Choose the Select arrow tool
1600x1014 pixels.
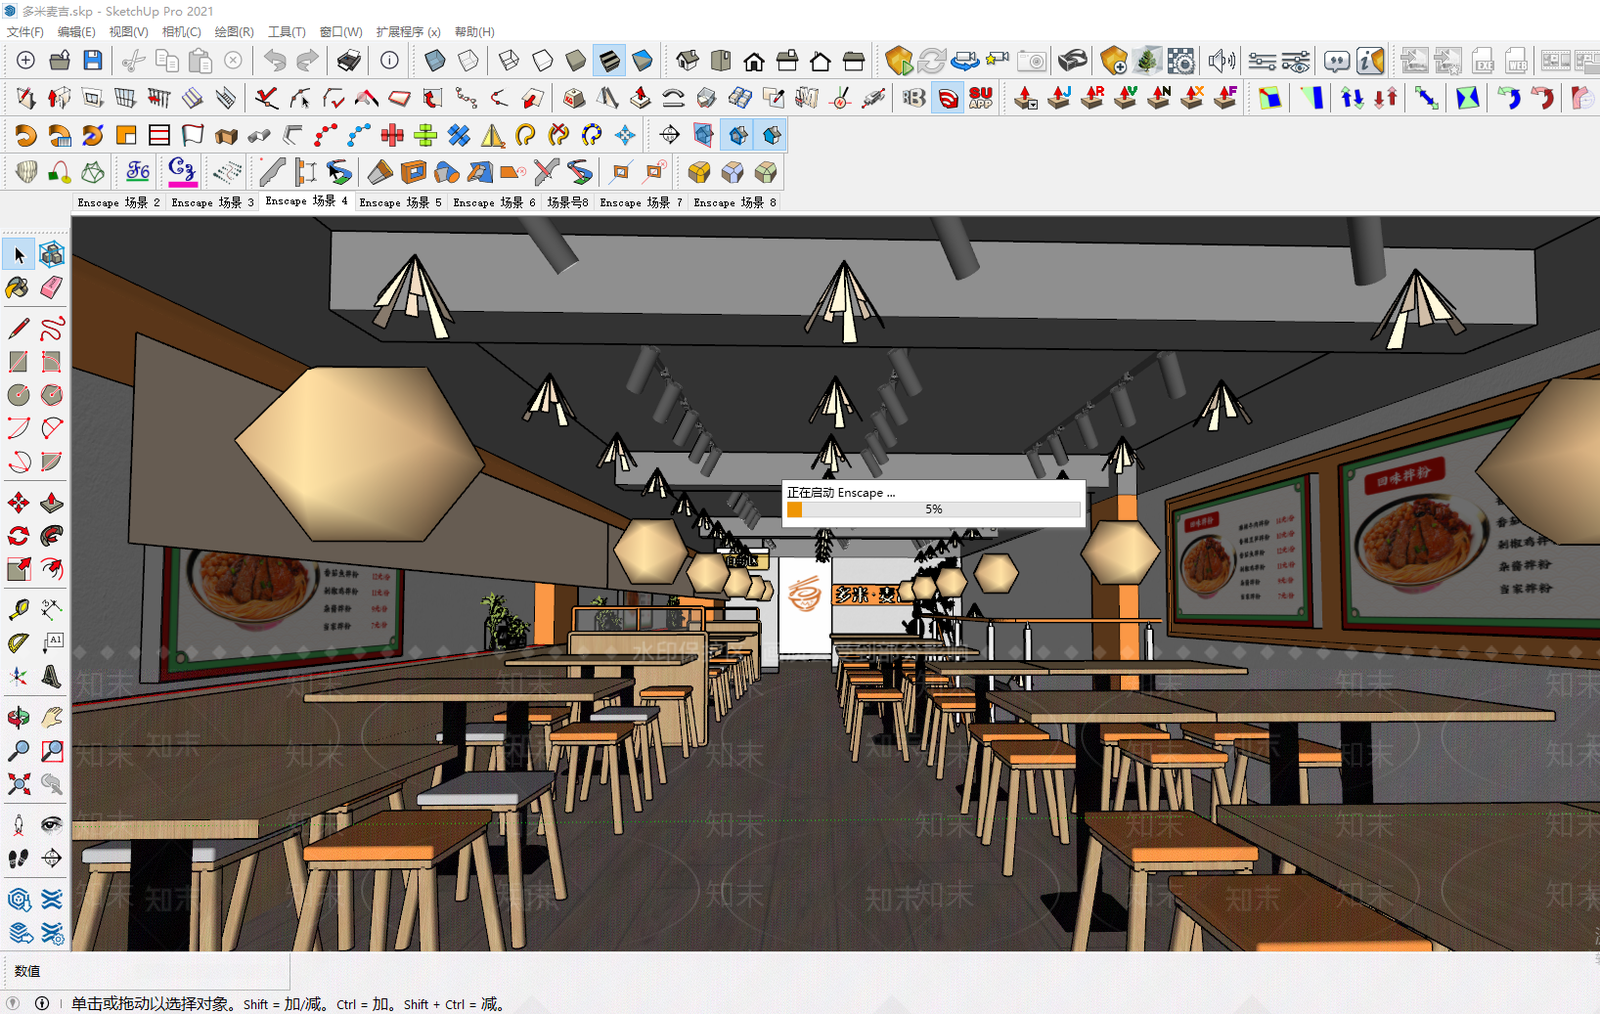point(18,255)
